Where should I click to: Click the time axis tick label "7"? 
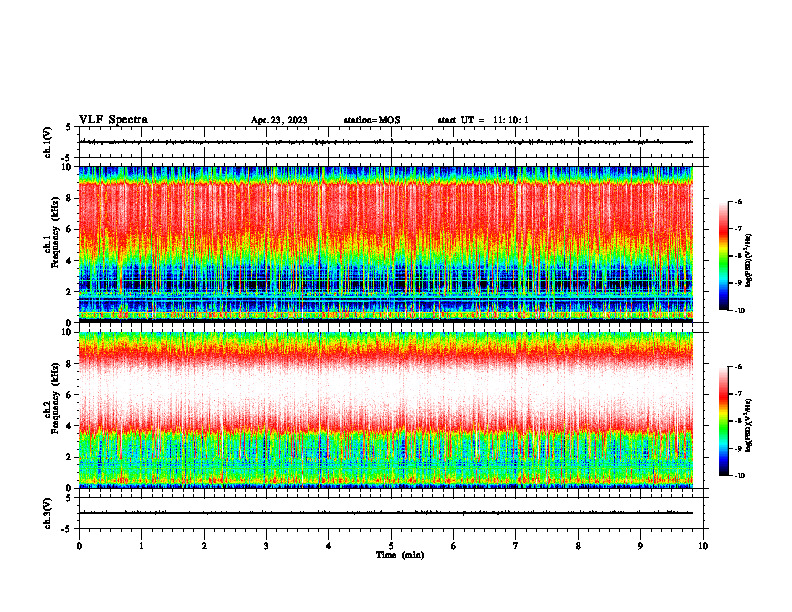coord(516,546)
